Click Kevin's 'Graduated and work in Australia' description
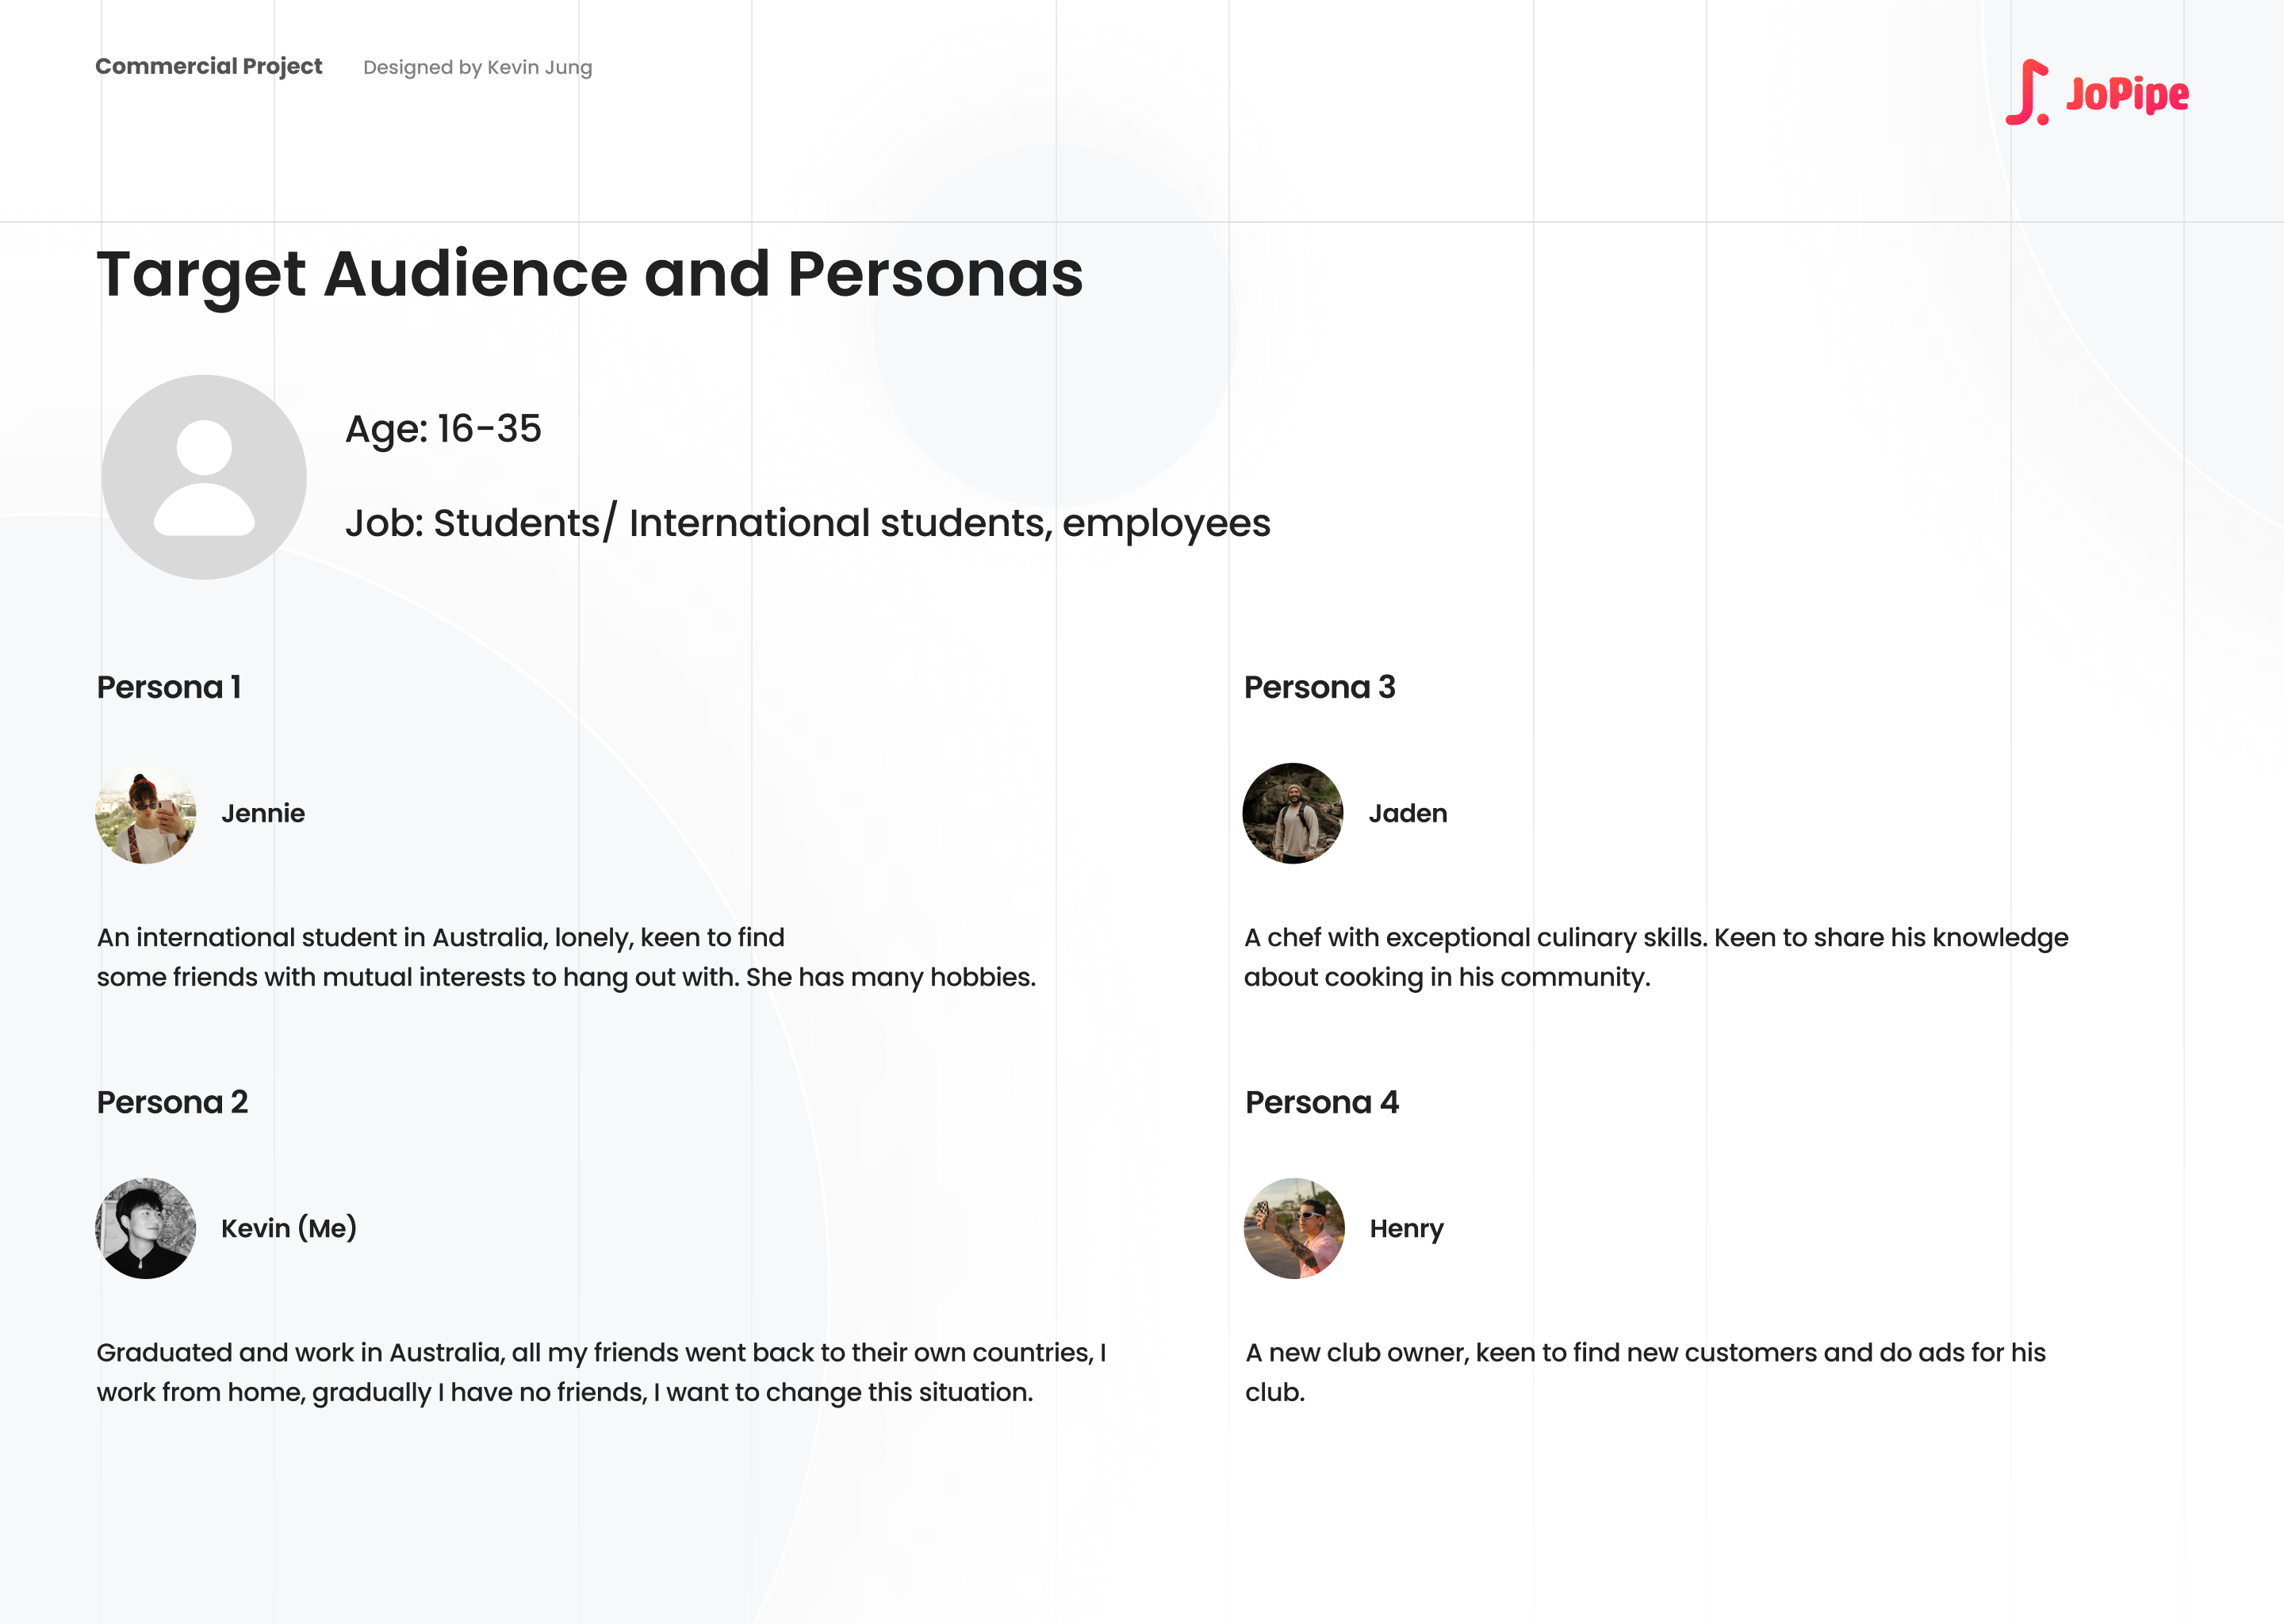Screen dimensions: 2284x1624 [x=601, y=1372]
